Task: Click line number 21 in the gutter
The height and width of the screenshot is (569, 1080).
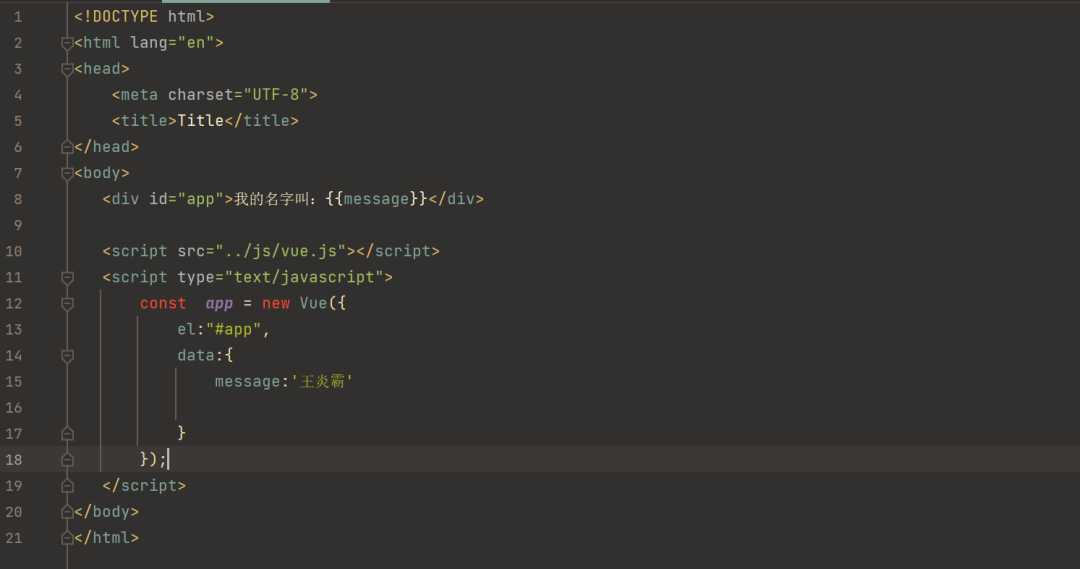Action: point(14,538)
